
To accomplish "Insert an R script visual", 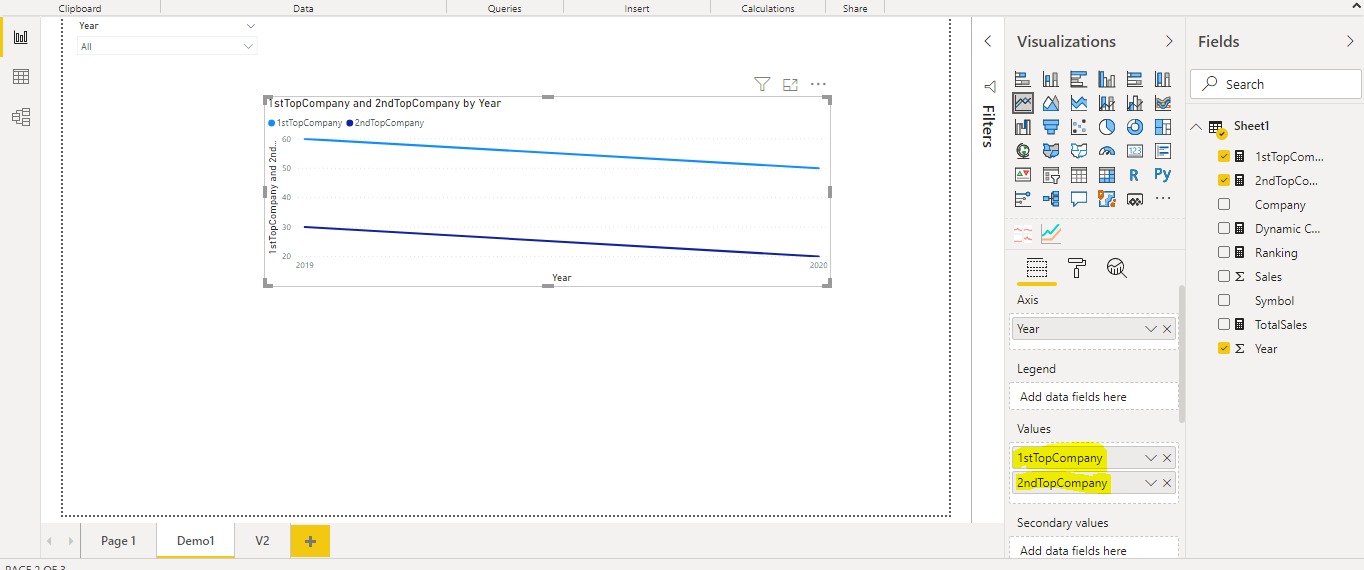I will [1135, 175].
